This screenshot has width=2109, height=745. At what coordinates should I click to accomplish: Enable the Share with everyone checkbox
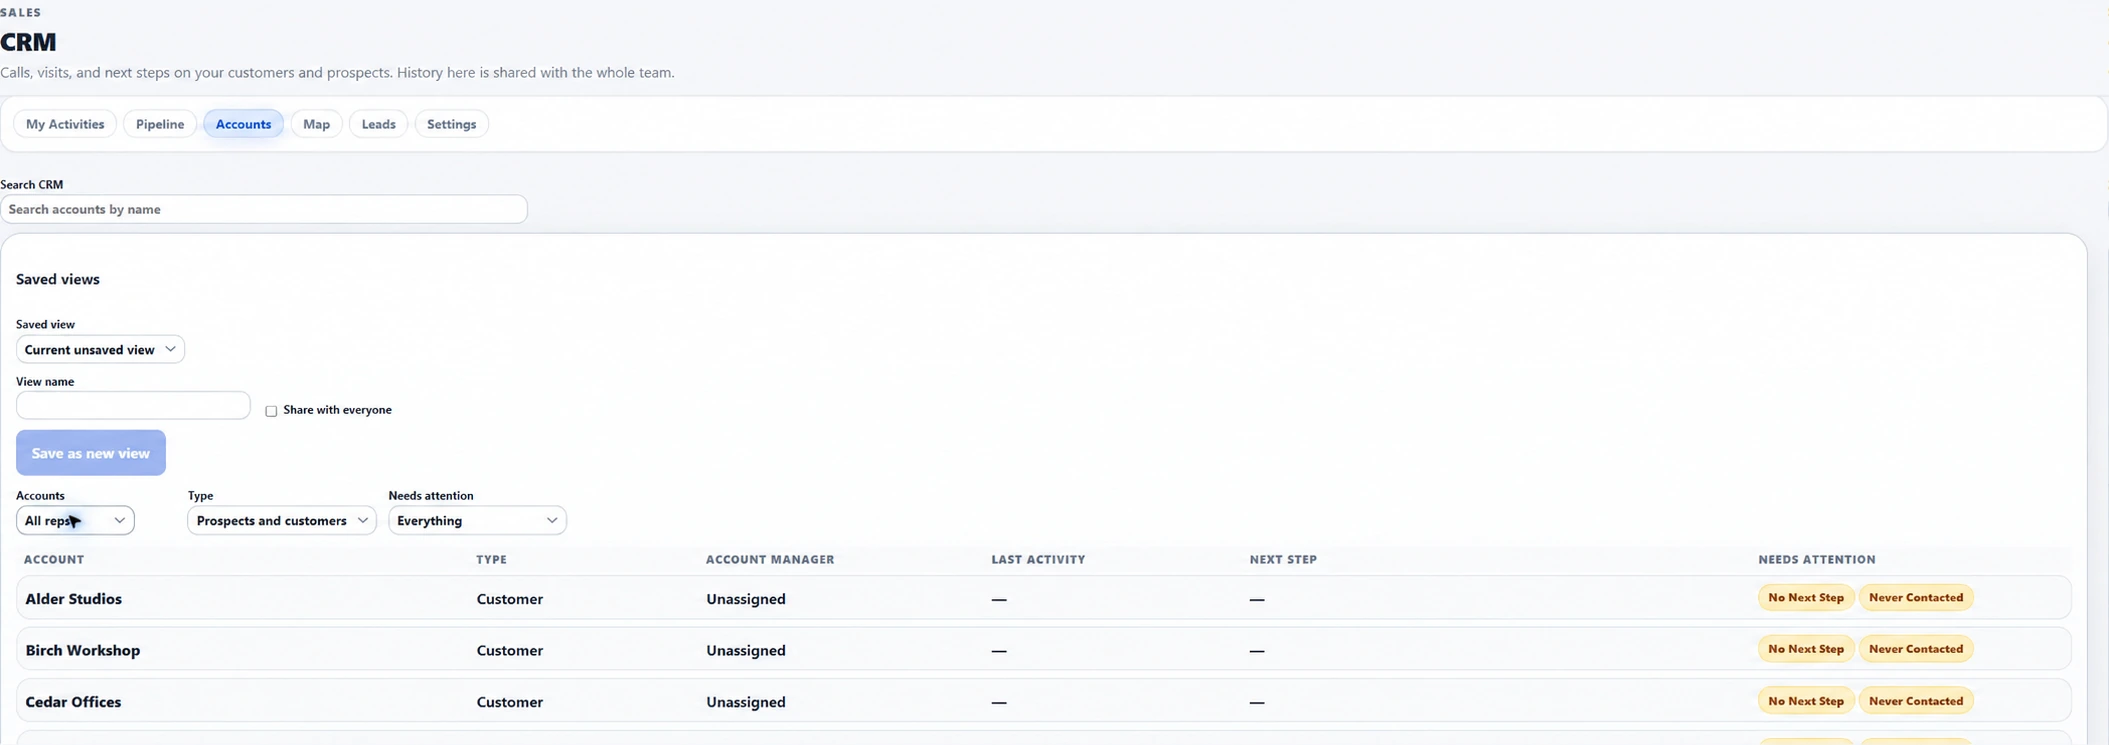click(271, 411)
